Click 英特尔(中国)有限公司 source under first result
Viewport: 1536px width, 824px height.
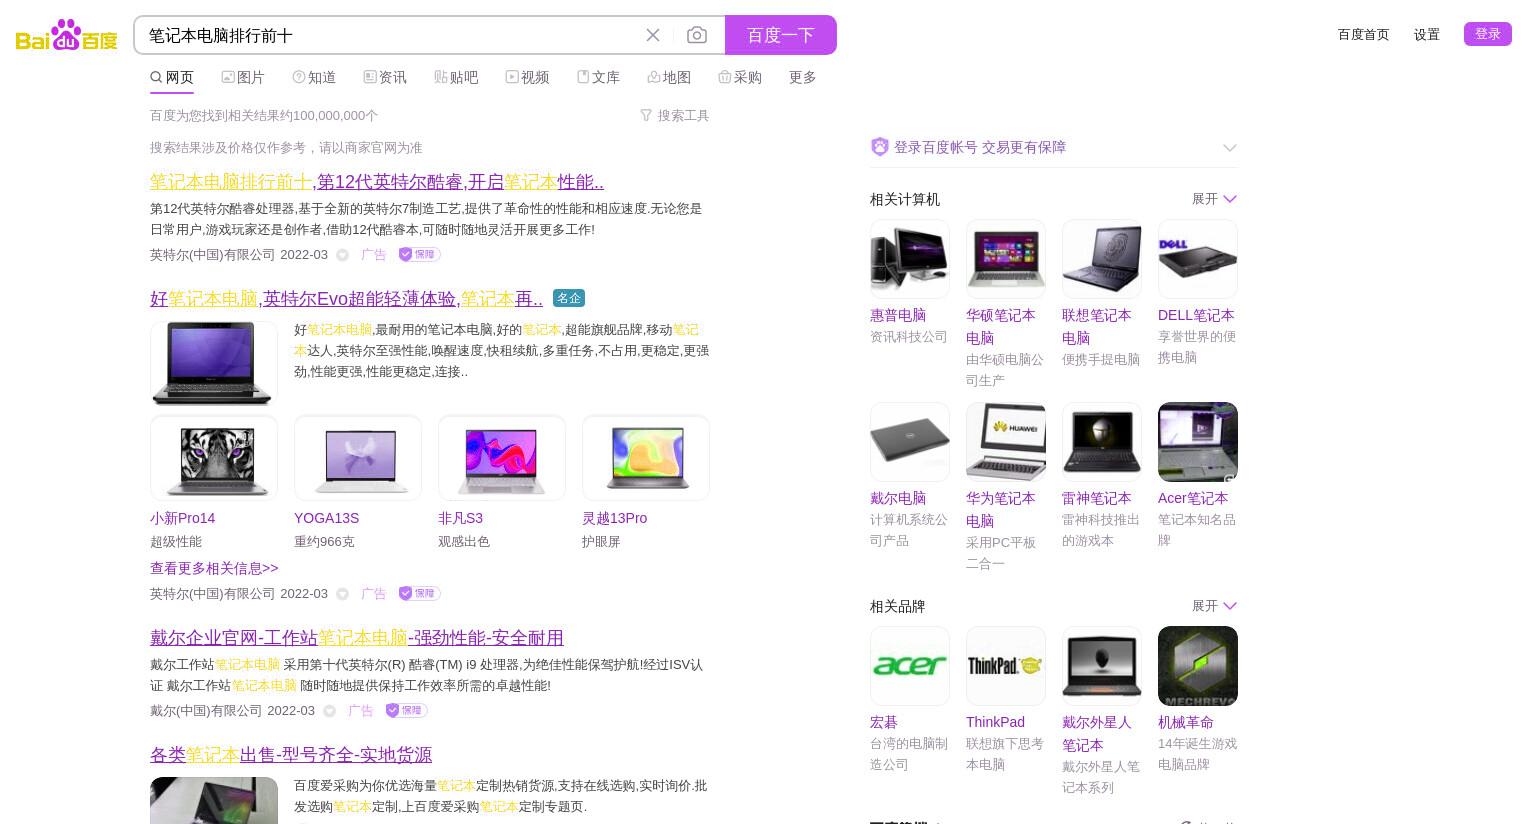pos(212,255)
